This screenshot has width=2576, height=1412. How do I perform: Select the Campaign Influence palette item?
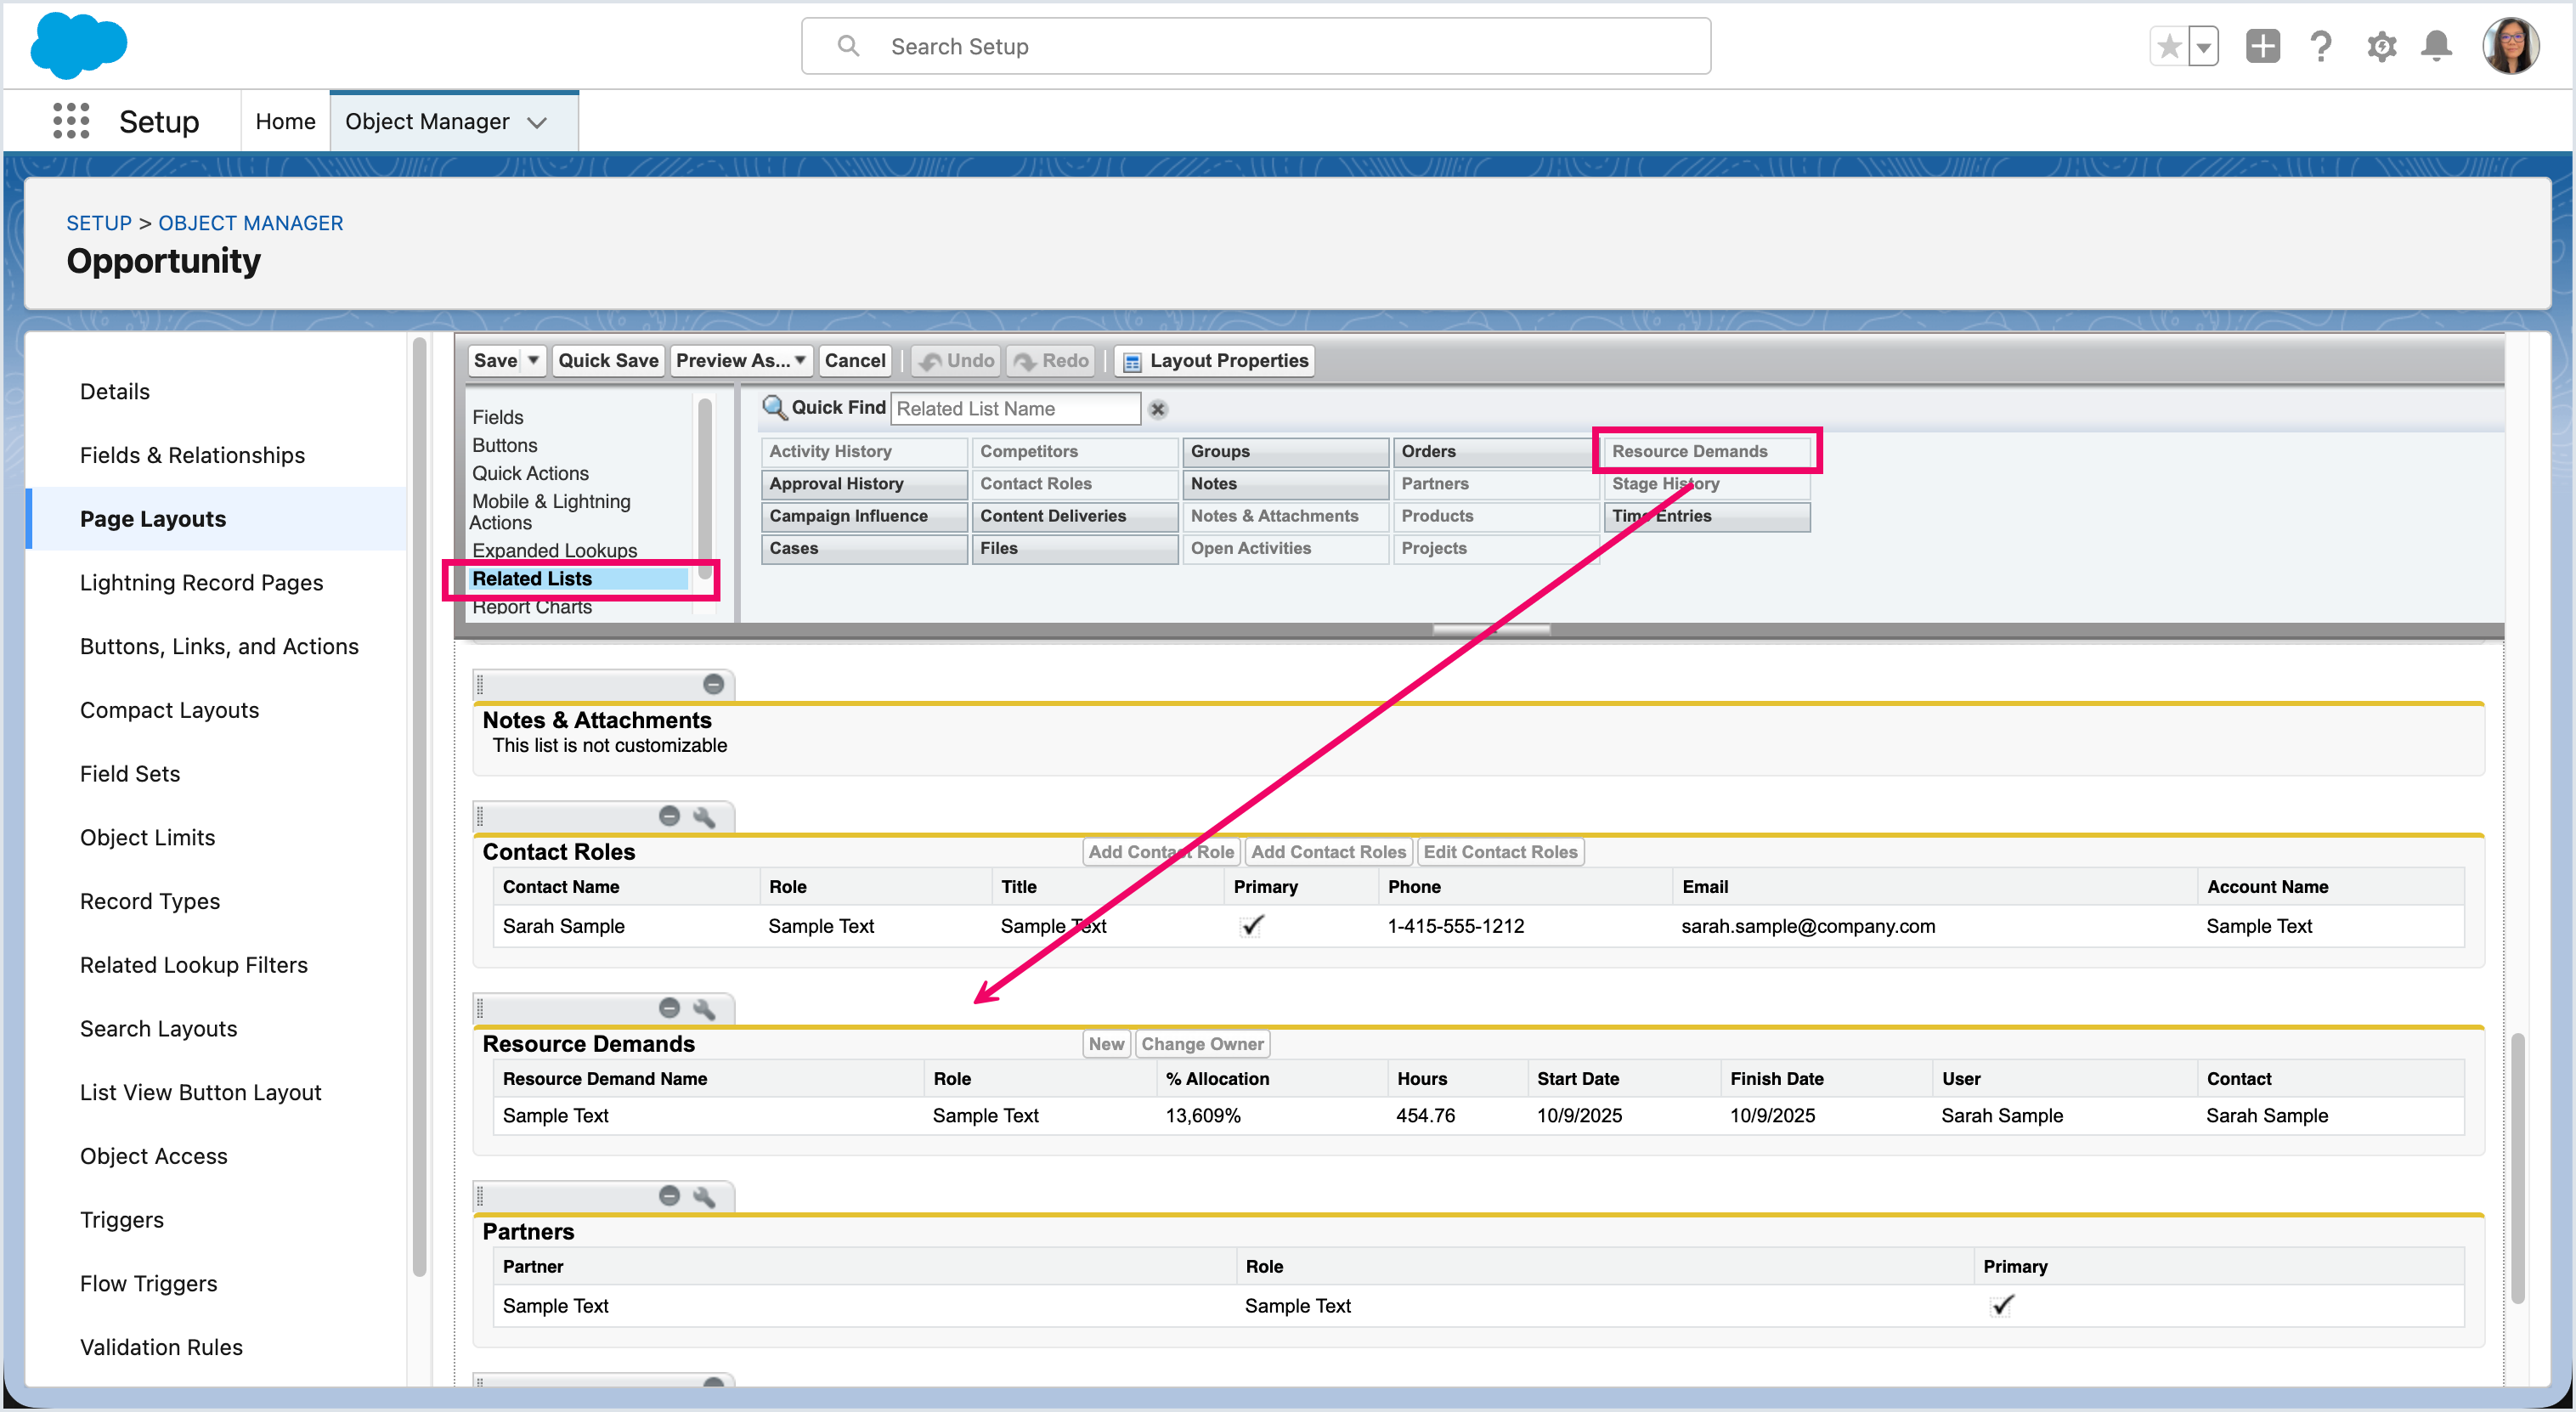point(864,516)
